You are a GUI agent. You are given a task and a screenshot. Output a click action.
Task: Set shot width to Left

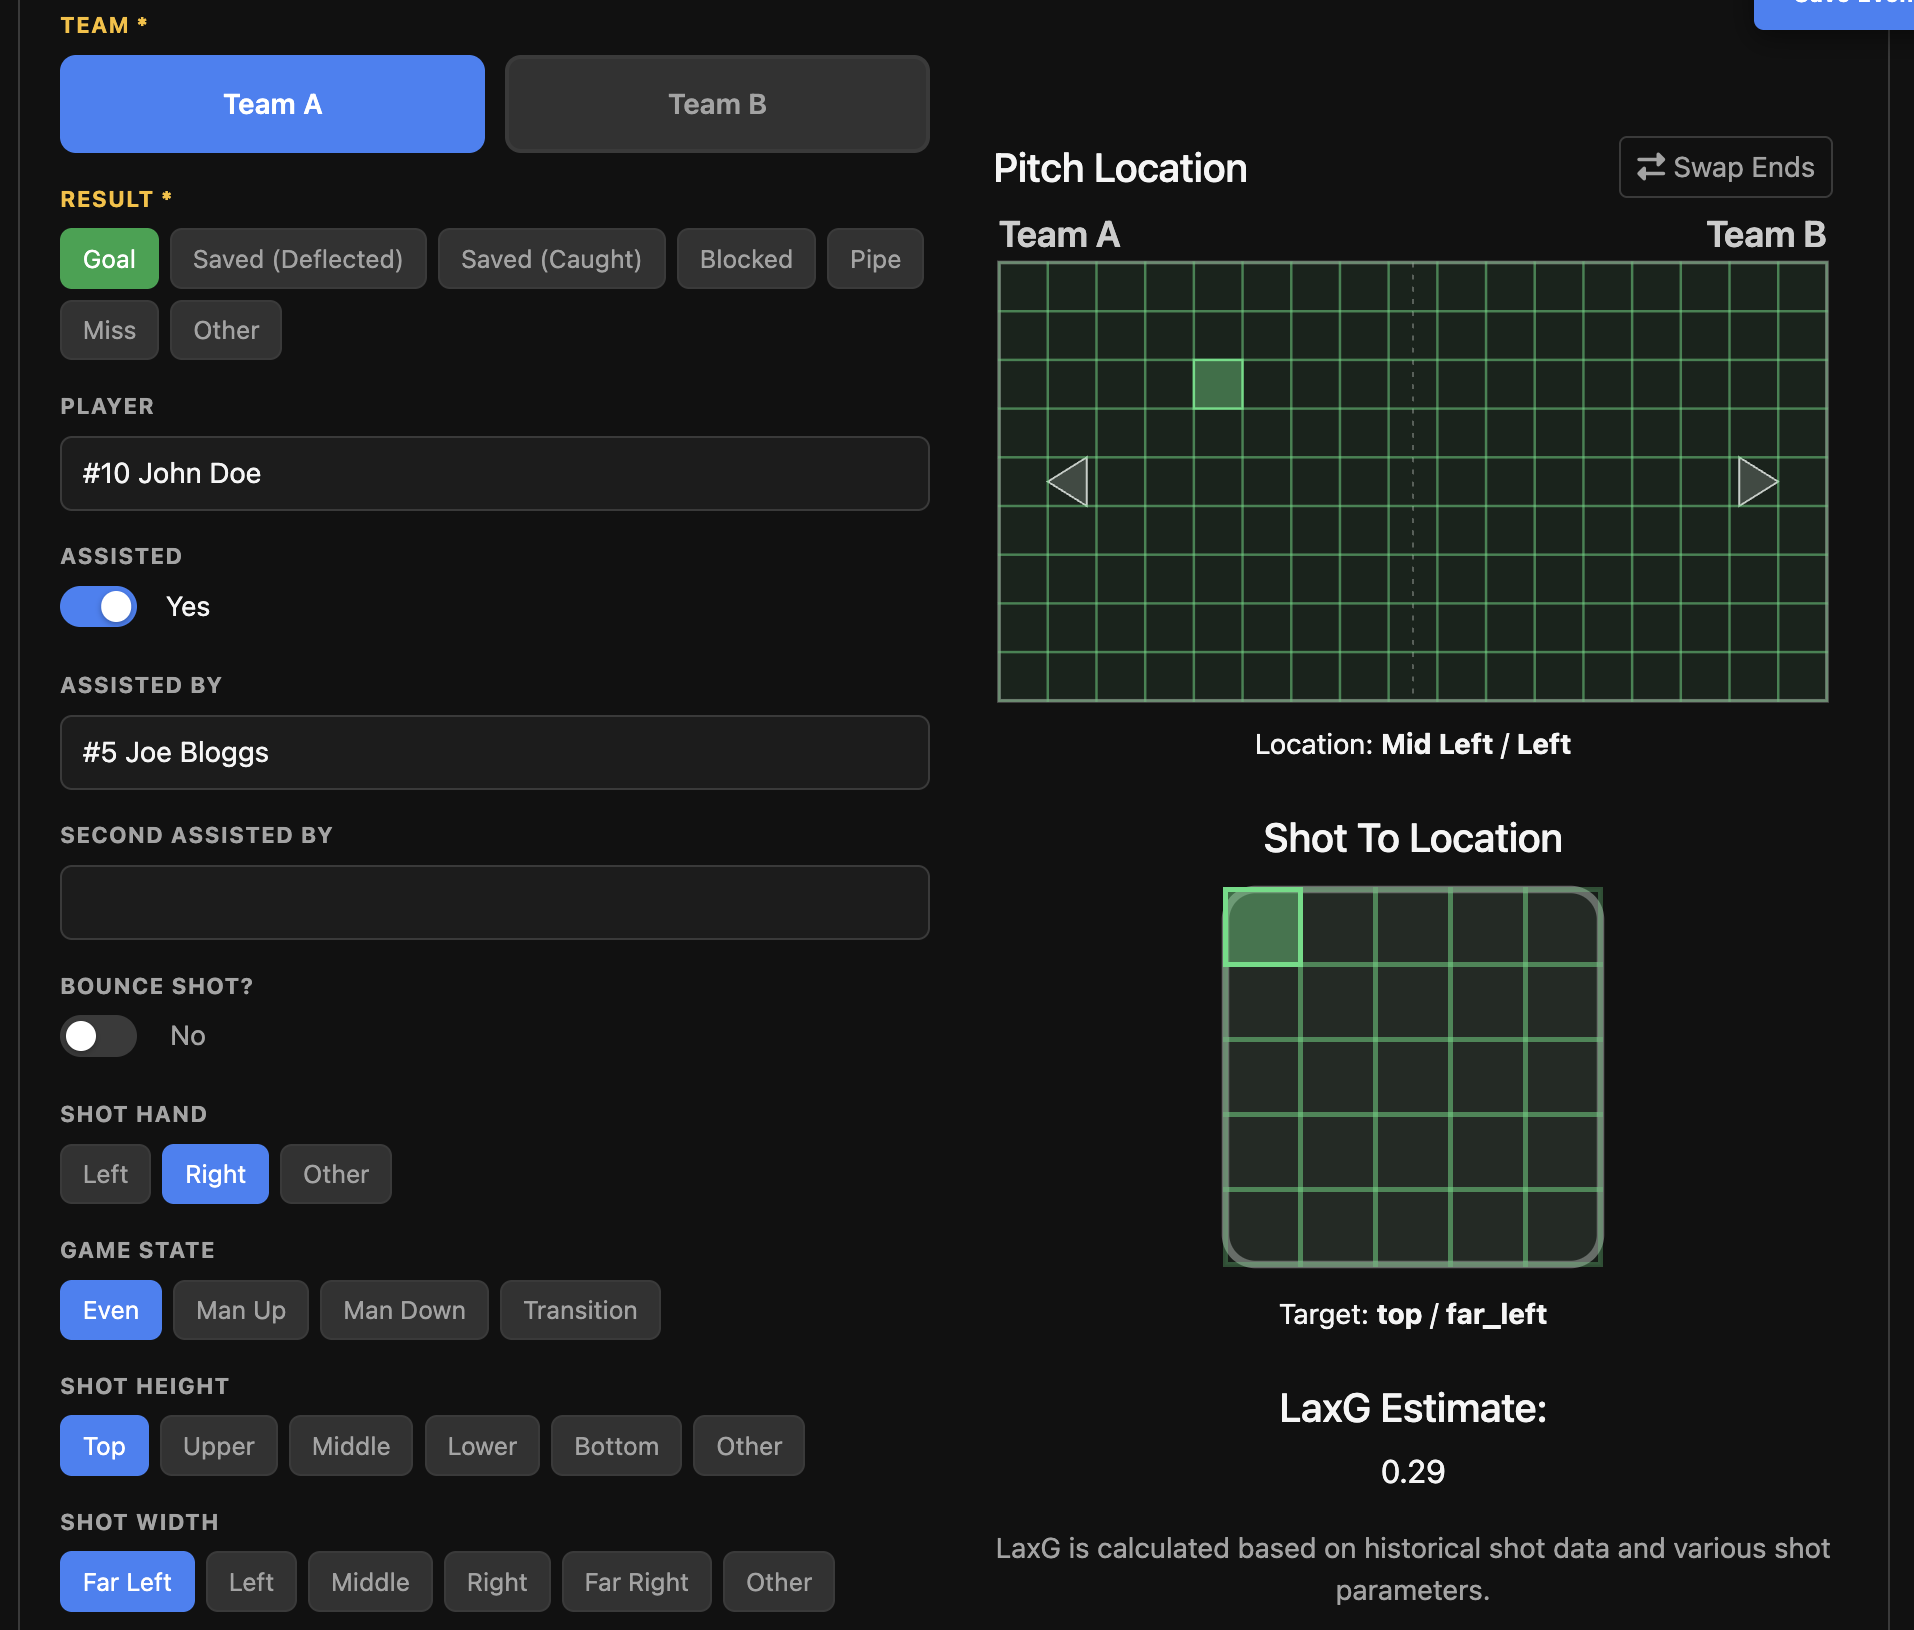tap(251, 1582)
